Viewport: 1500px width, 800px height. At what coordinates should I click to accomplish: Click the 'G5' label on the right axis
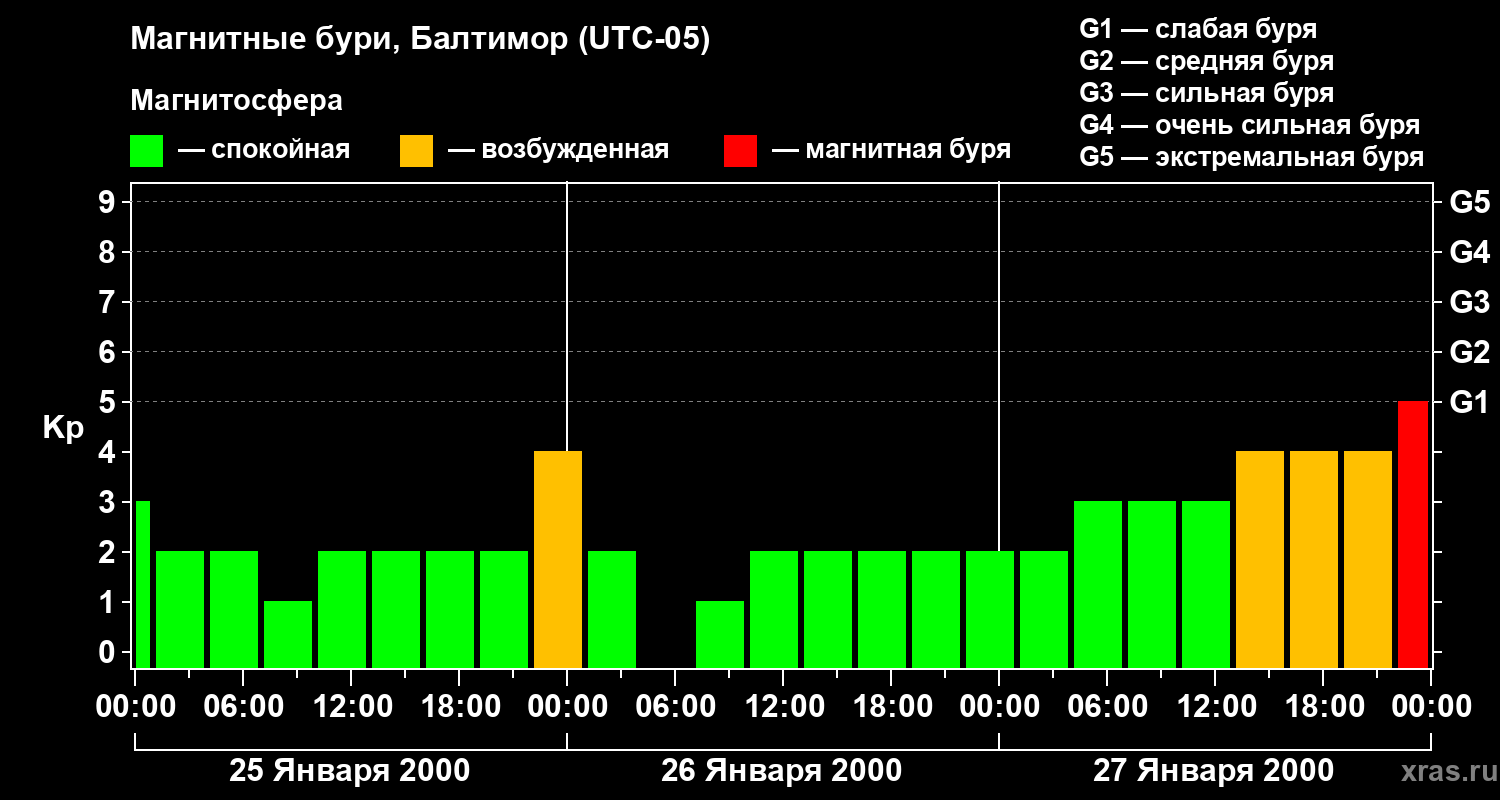point(1470,202)
